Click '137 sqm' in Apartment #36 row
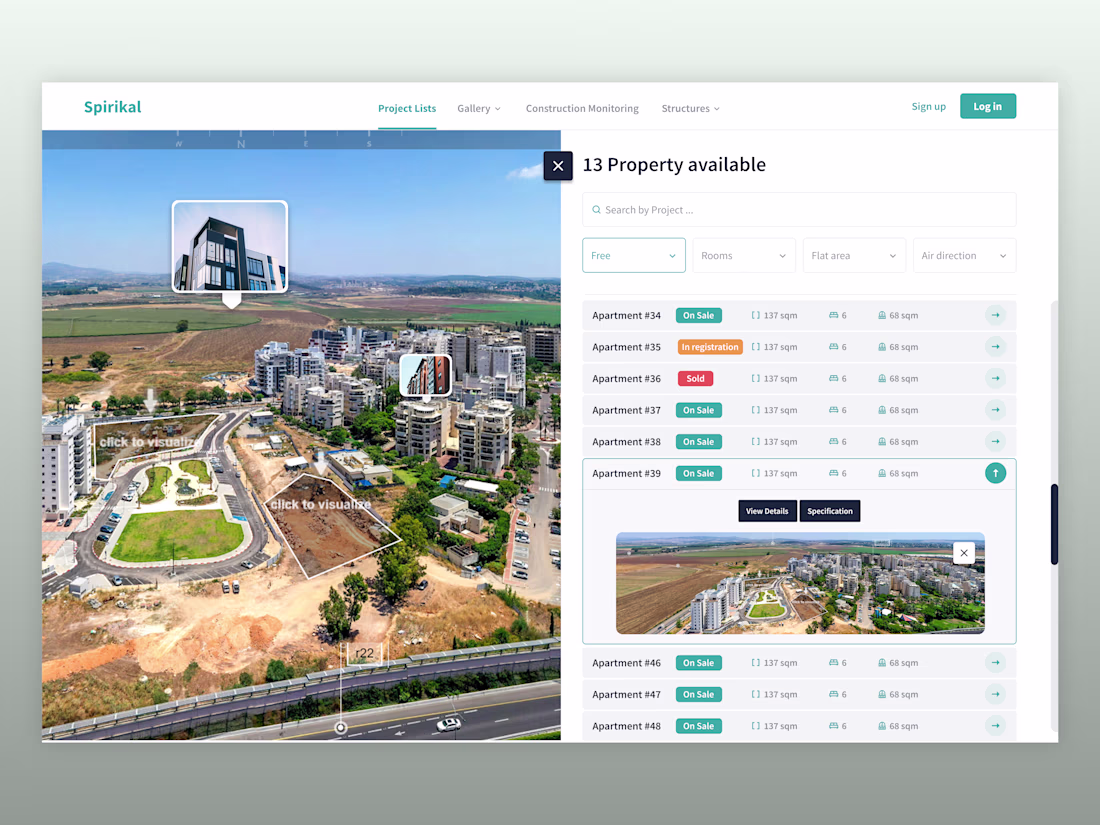1100x825 pixels. pyautogui.click(x=780, y=378)
